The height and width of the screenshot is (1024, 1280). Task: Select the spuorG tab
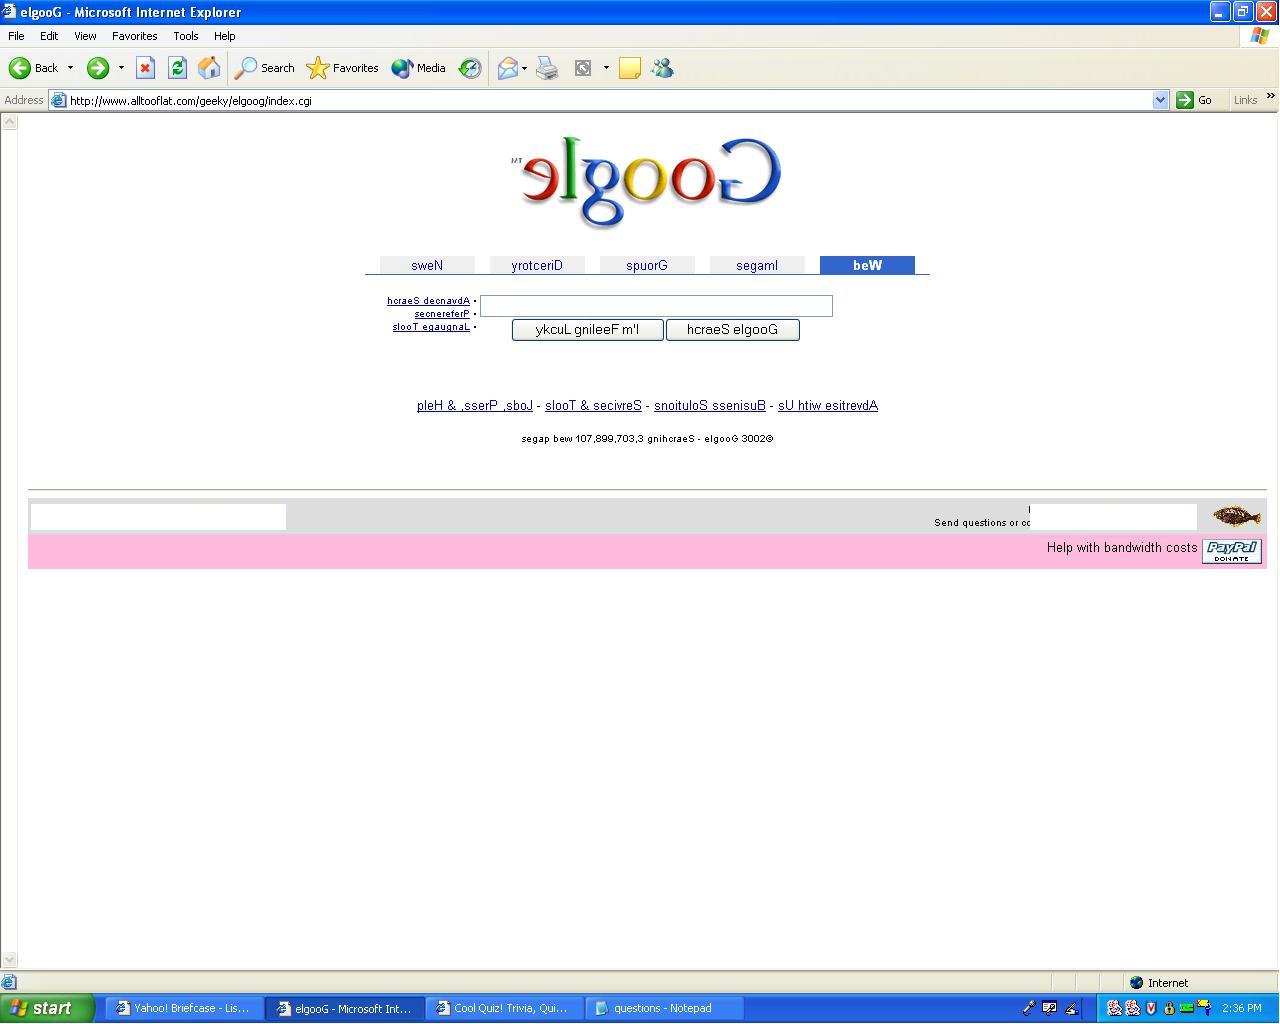coord(647,265)
